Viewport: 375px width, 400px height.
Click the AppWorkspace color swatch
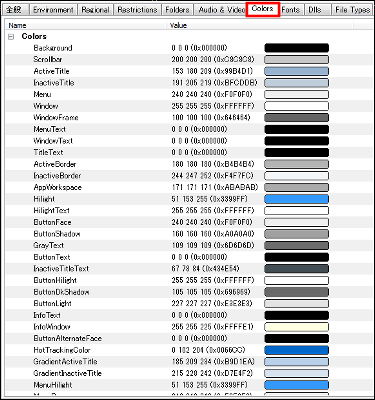click(297, 187)
